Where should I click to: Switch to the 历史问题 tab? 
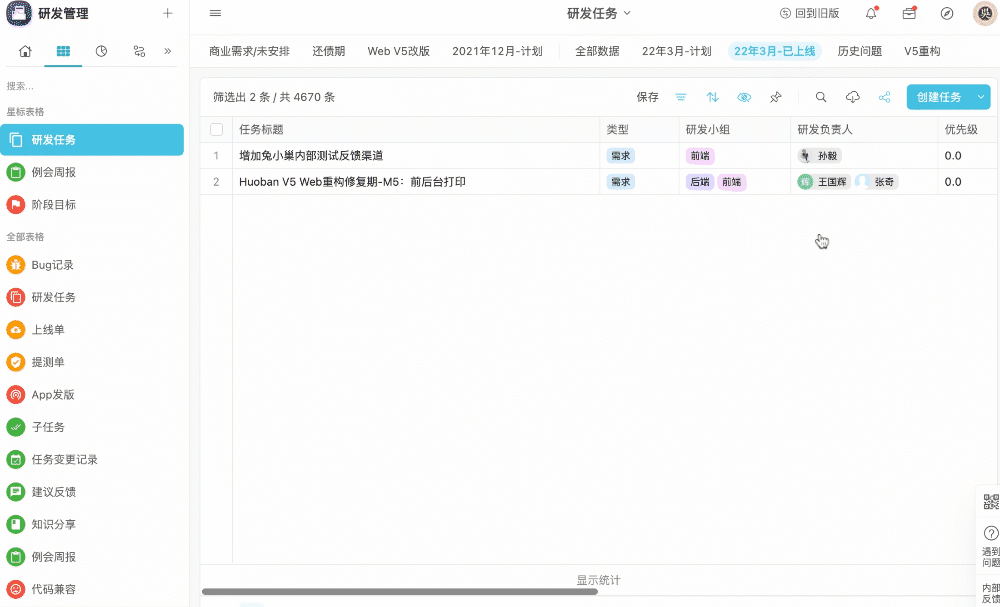click(x=859, y=51)
